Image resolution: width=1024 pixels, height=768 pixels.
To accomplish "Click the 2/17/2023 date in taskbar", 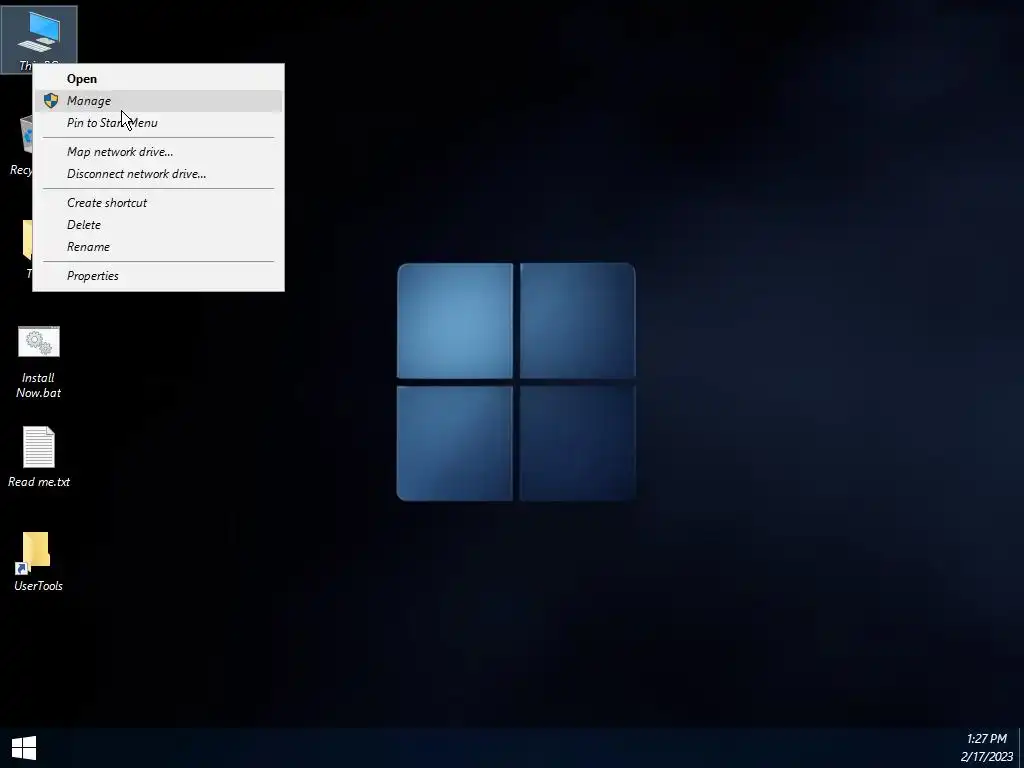I will click(x=986, y=757).
